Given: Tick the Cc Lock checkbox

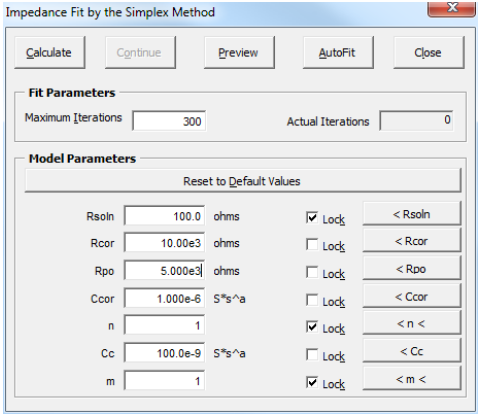Looking at the screenshot, I should click(x=312, y=355).
